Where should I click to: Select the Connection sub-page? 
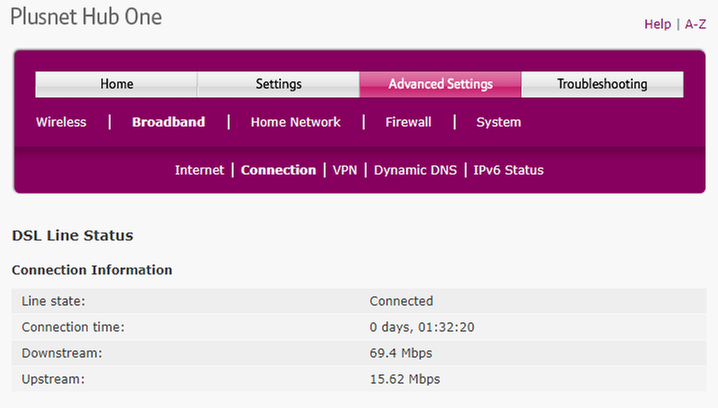278,170
